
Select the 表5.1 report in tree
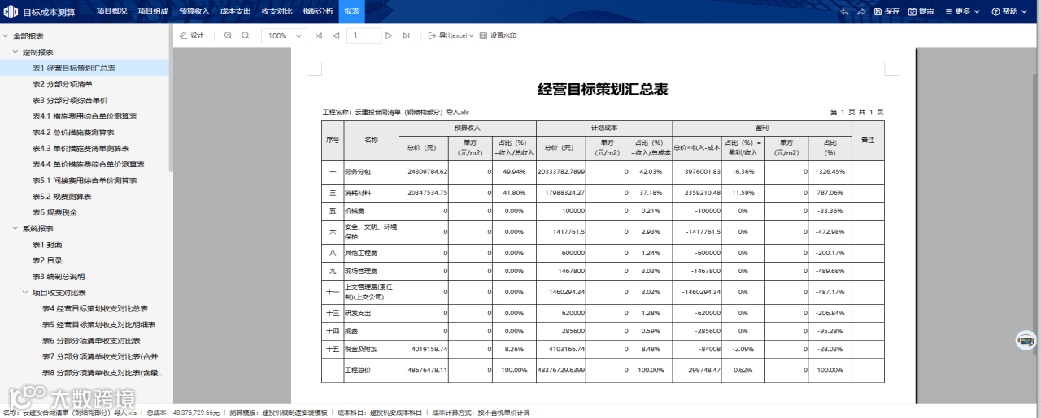84,180
